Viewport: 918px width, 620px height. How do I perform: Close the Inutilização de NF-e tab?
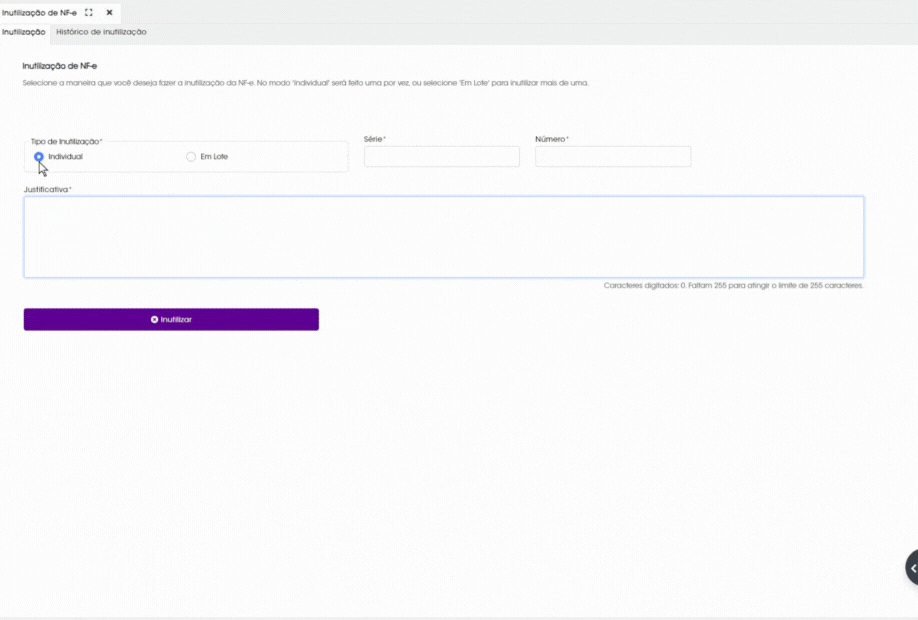click(109, 12)
